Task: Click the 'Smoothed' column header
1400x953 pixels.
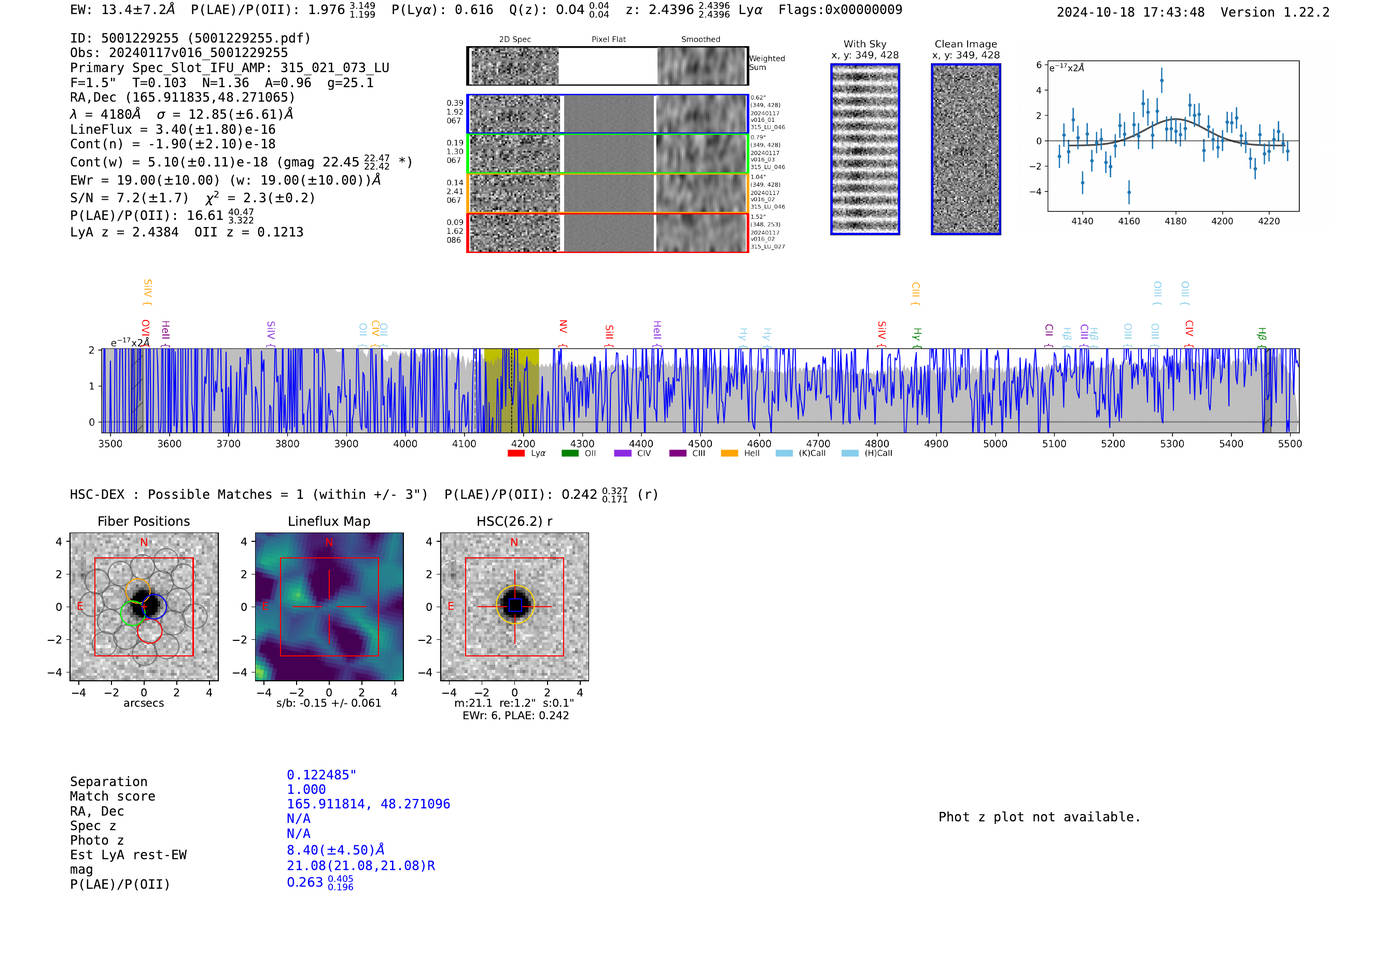Action: pos(701,40)
